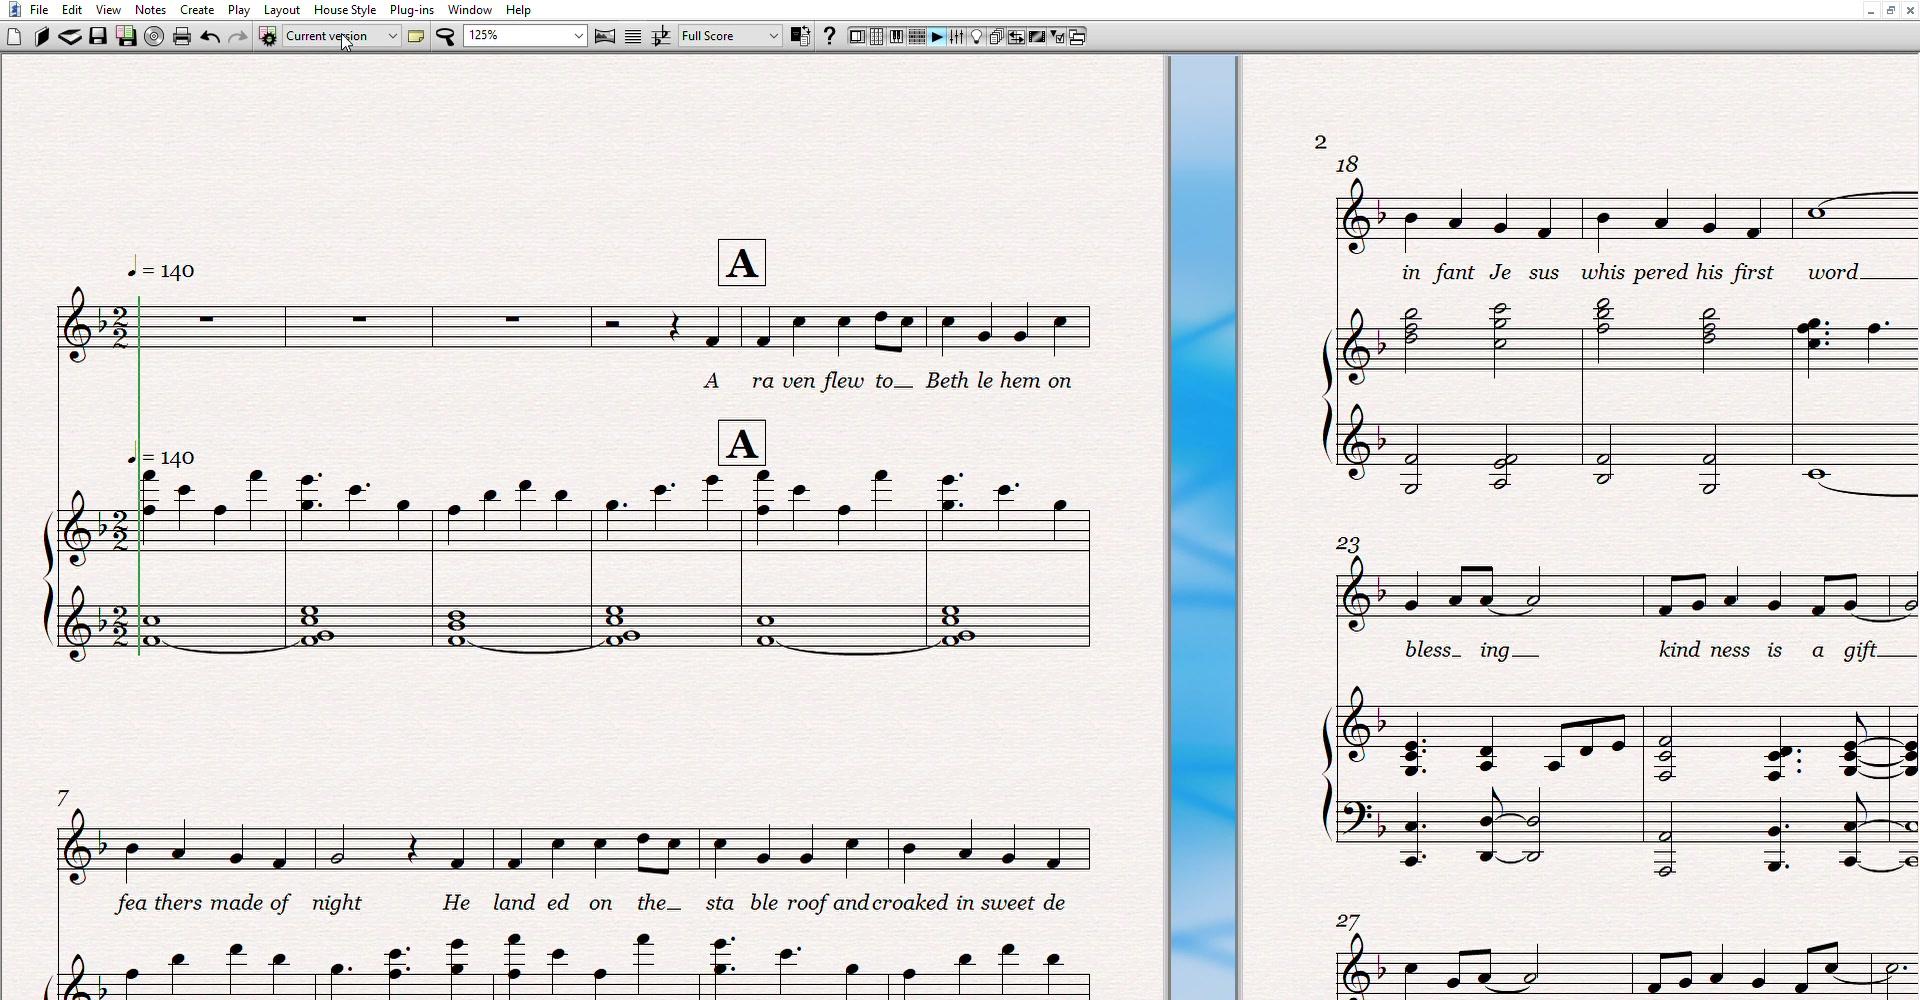This screenshot has width=1920, height=1000.
Task: Open Edit Versions gear icon
Action: 268,37
